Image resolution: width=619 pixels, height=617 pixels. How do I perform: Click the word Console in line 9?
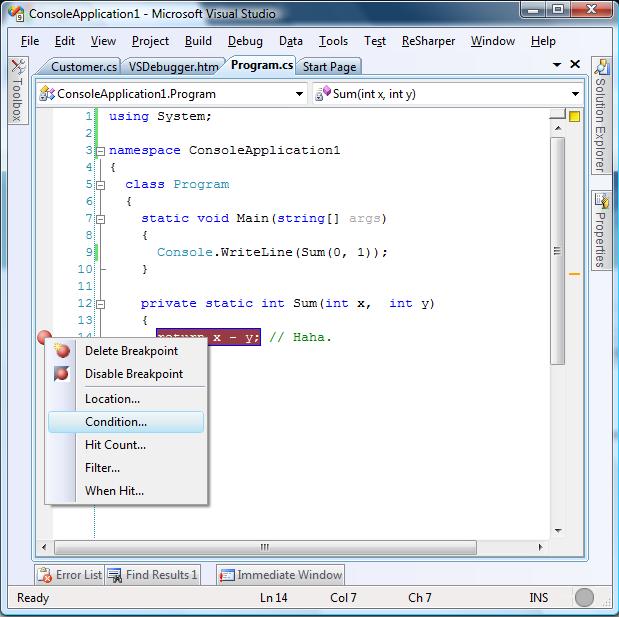185,252
